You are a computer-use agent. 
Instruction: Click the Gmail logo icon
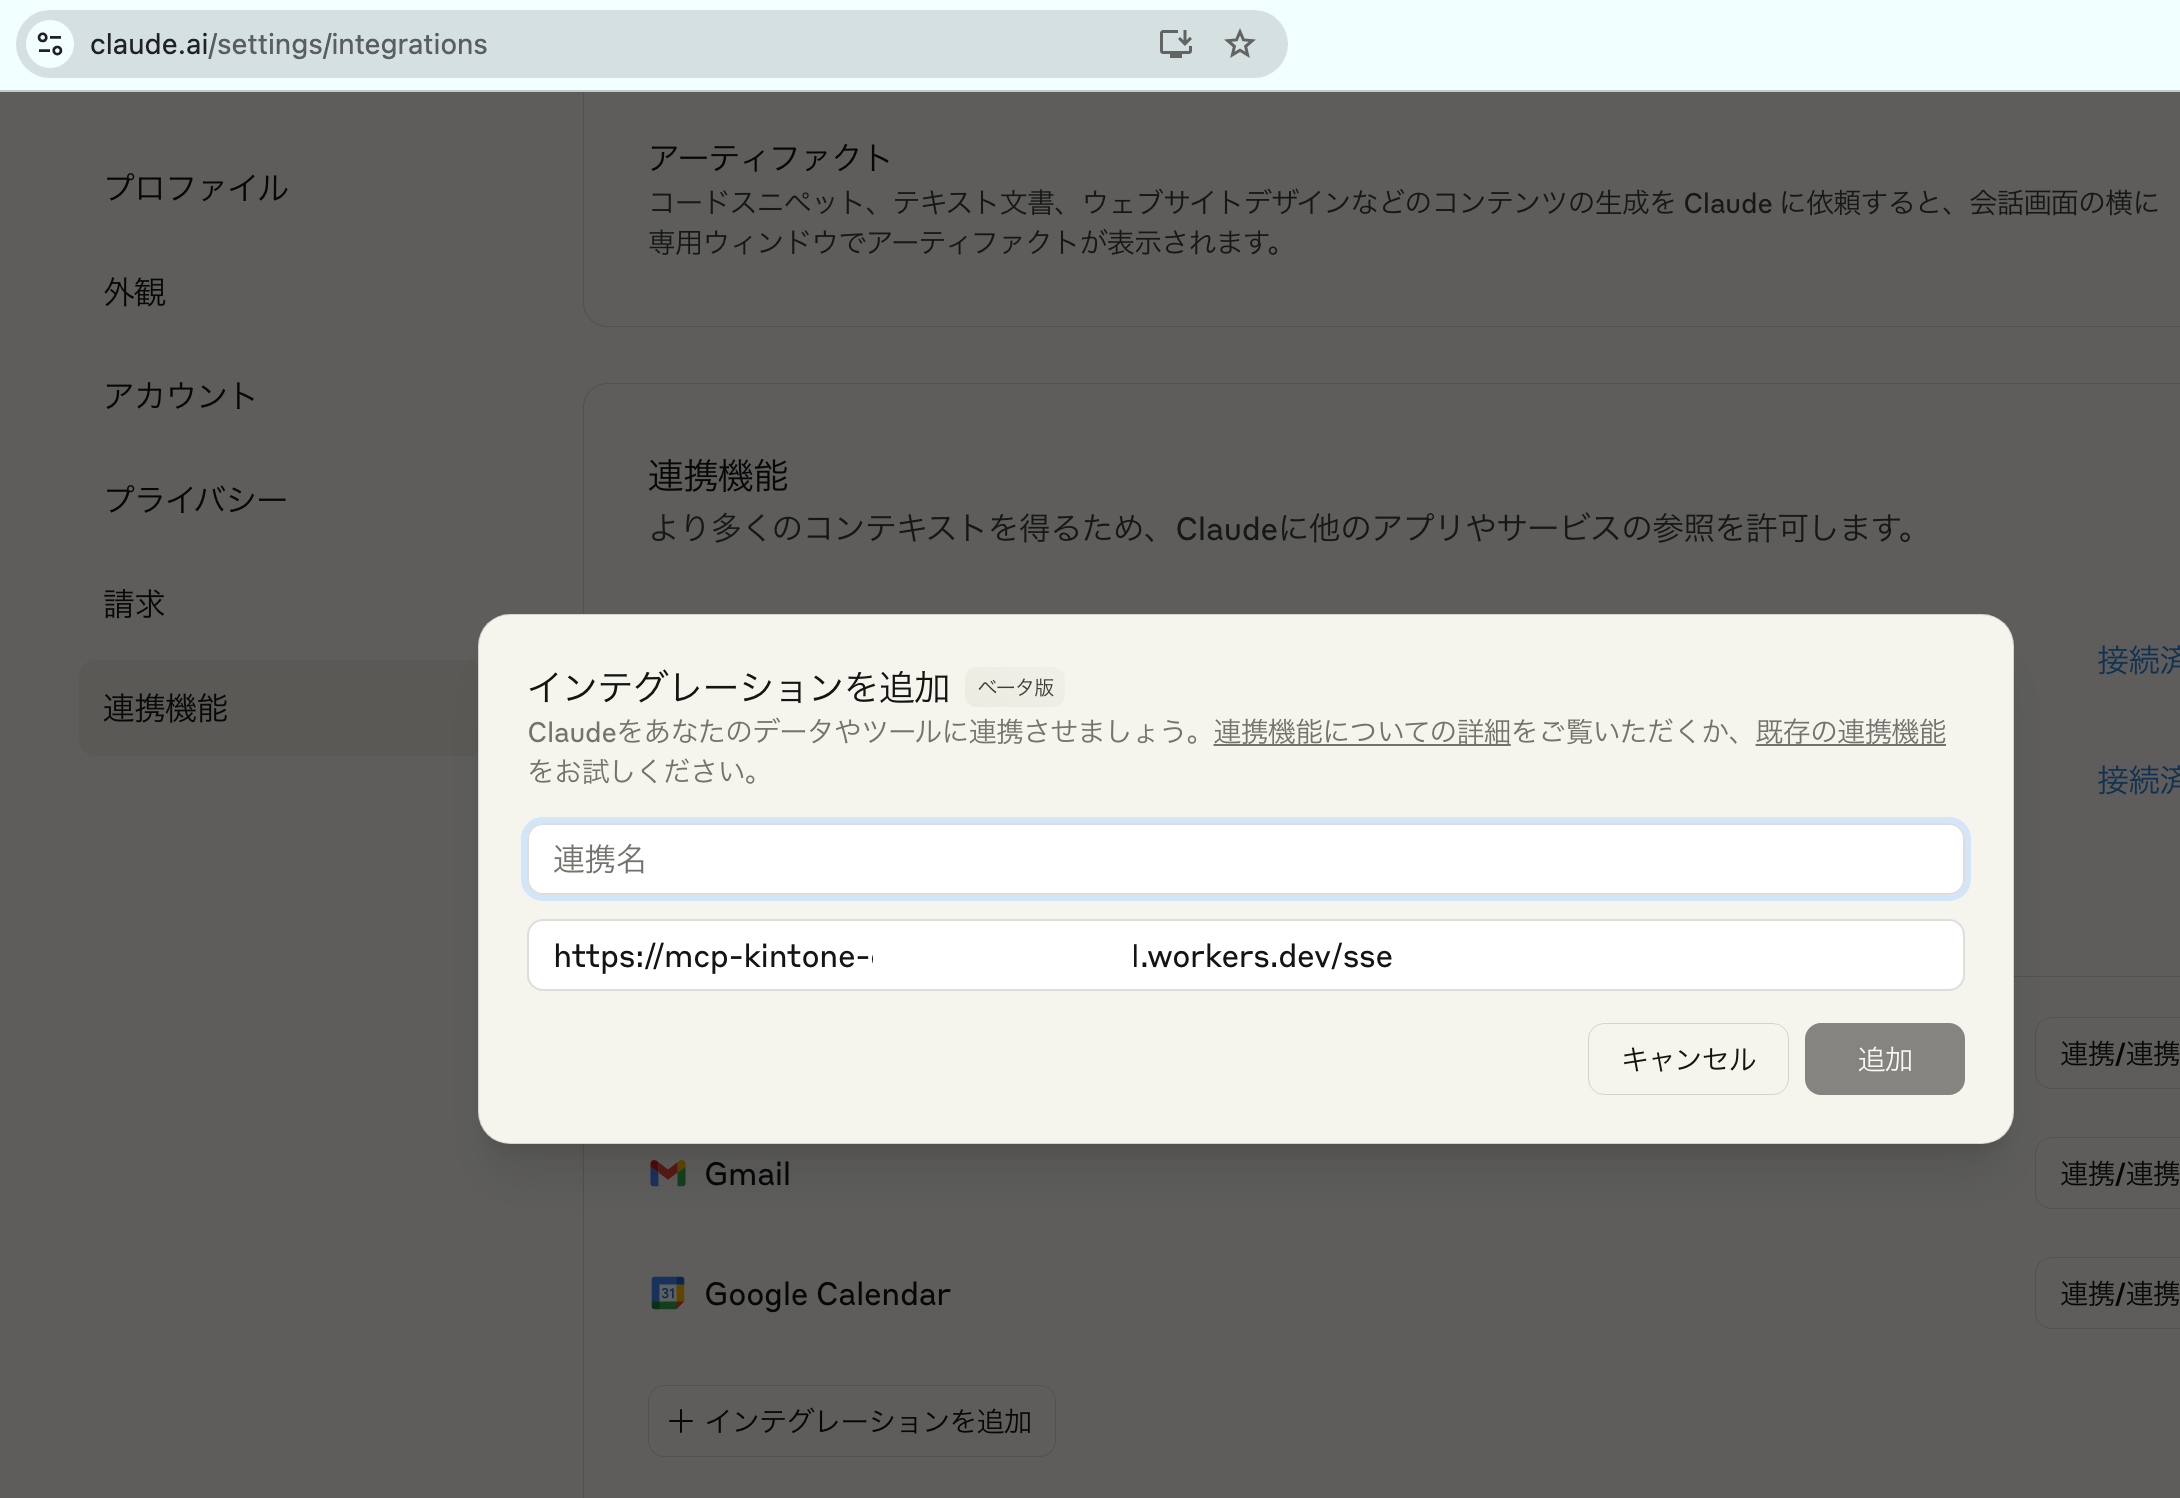click(668, 1173)
